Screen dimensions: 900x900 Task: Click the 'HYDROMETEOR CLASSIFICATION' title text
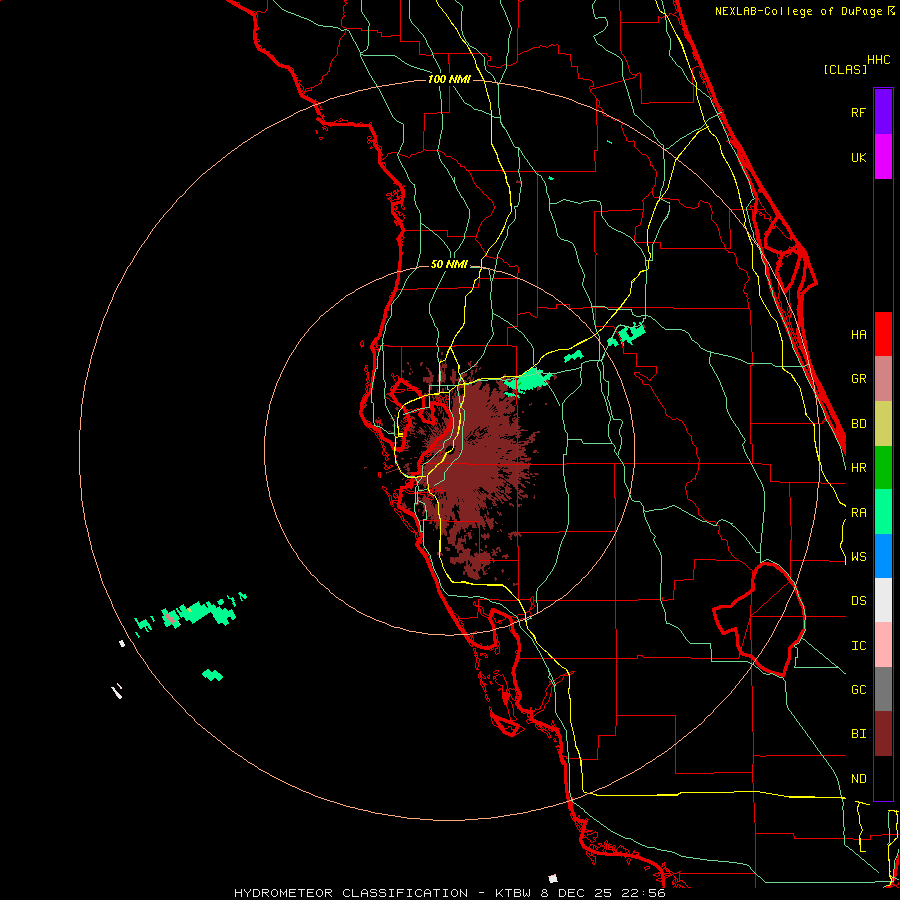(351, 893)
